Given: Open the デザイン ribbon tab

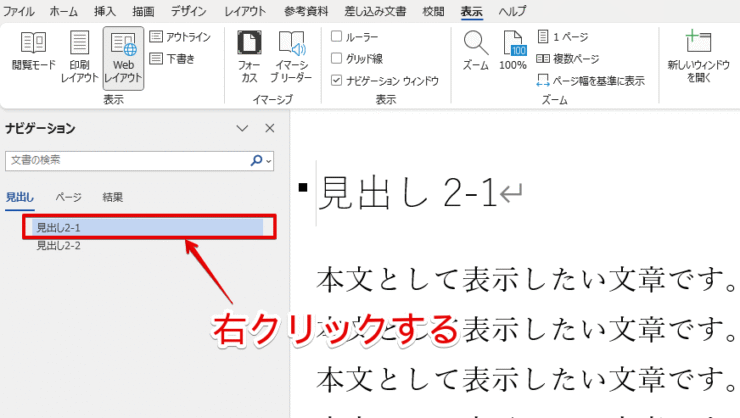Looking at the screenshot, I should (189, 11).
